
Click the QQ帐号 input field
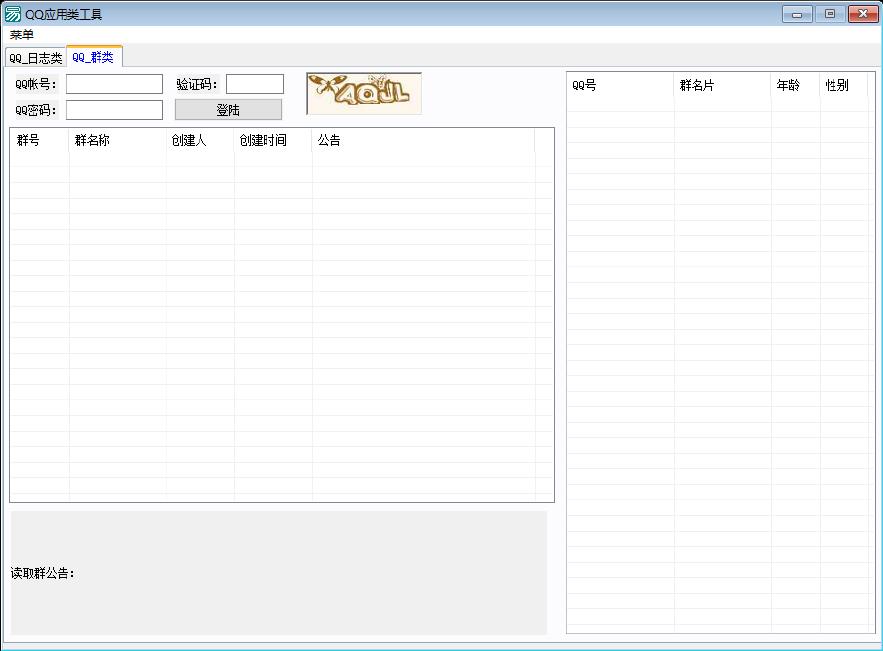[x=114, y=84]
